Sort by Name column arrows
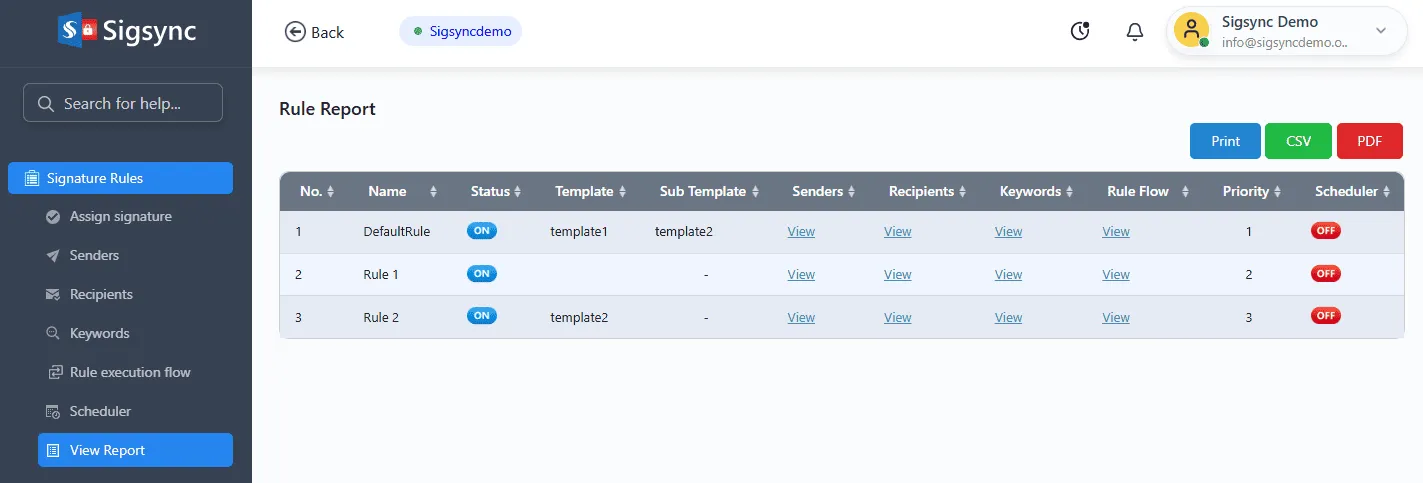Screen dimensions: 1423x483 point(433,191)
